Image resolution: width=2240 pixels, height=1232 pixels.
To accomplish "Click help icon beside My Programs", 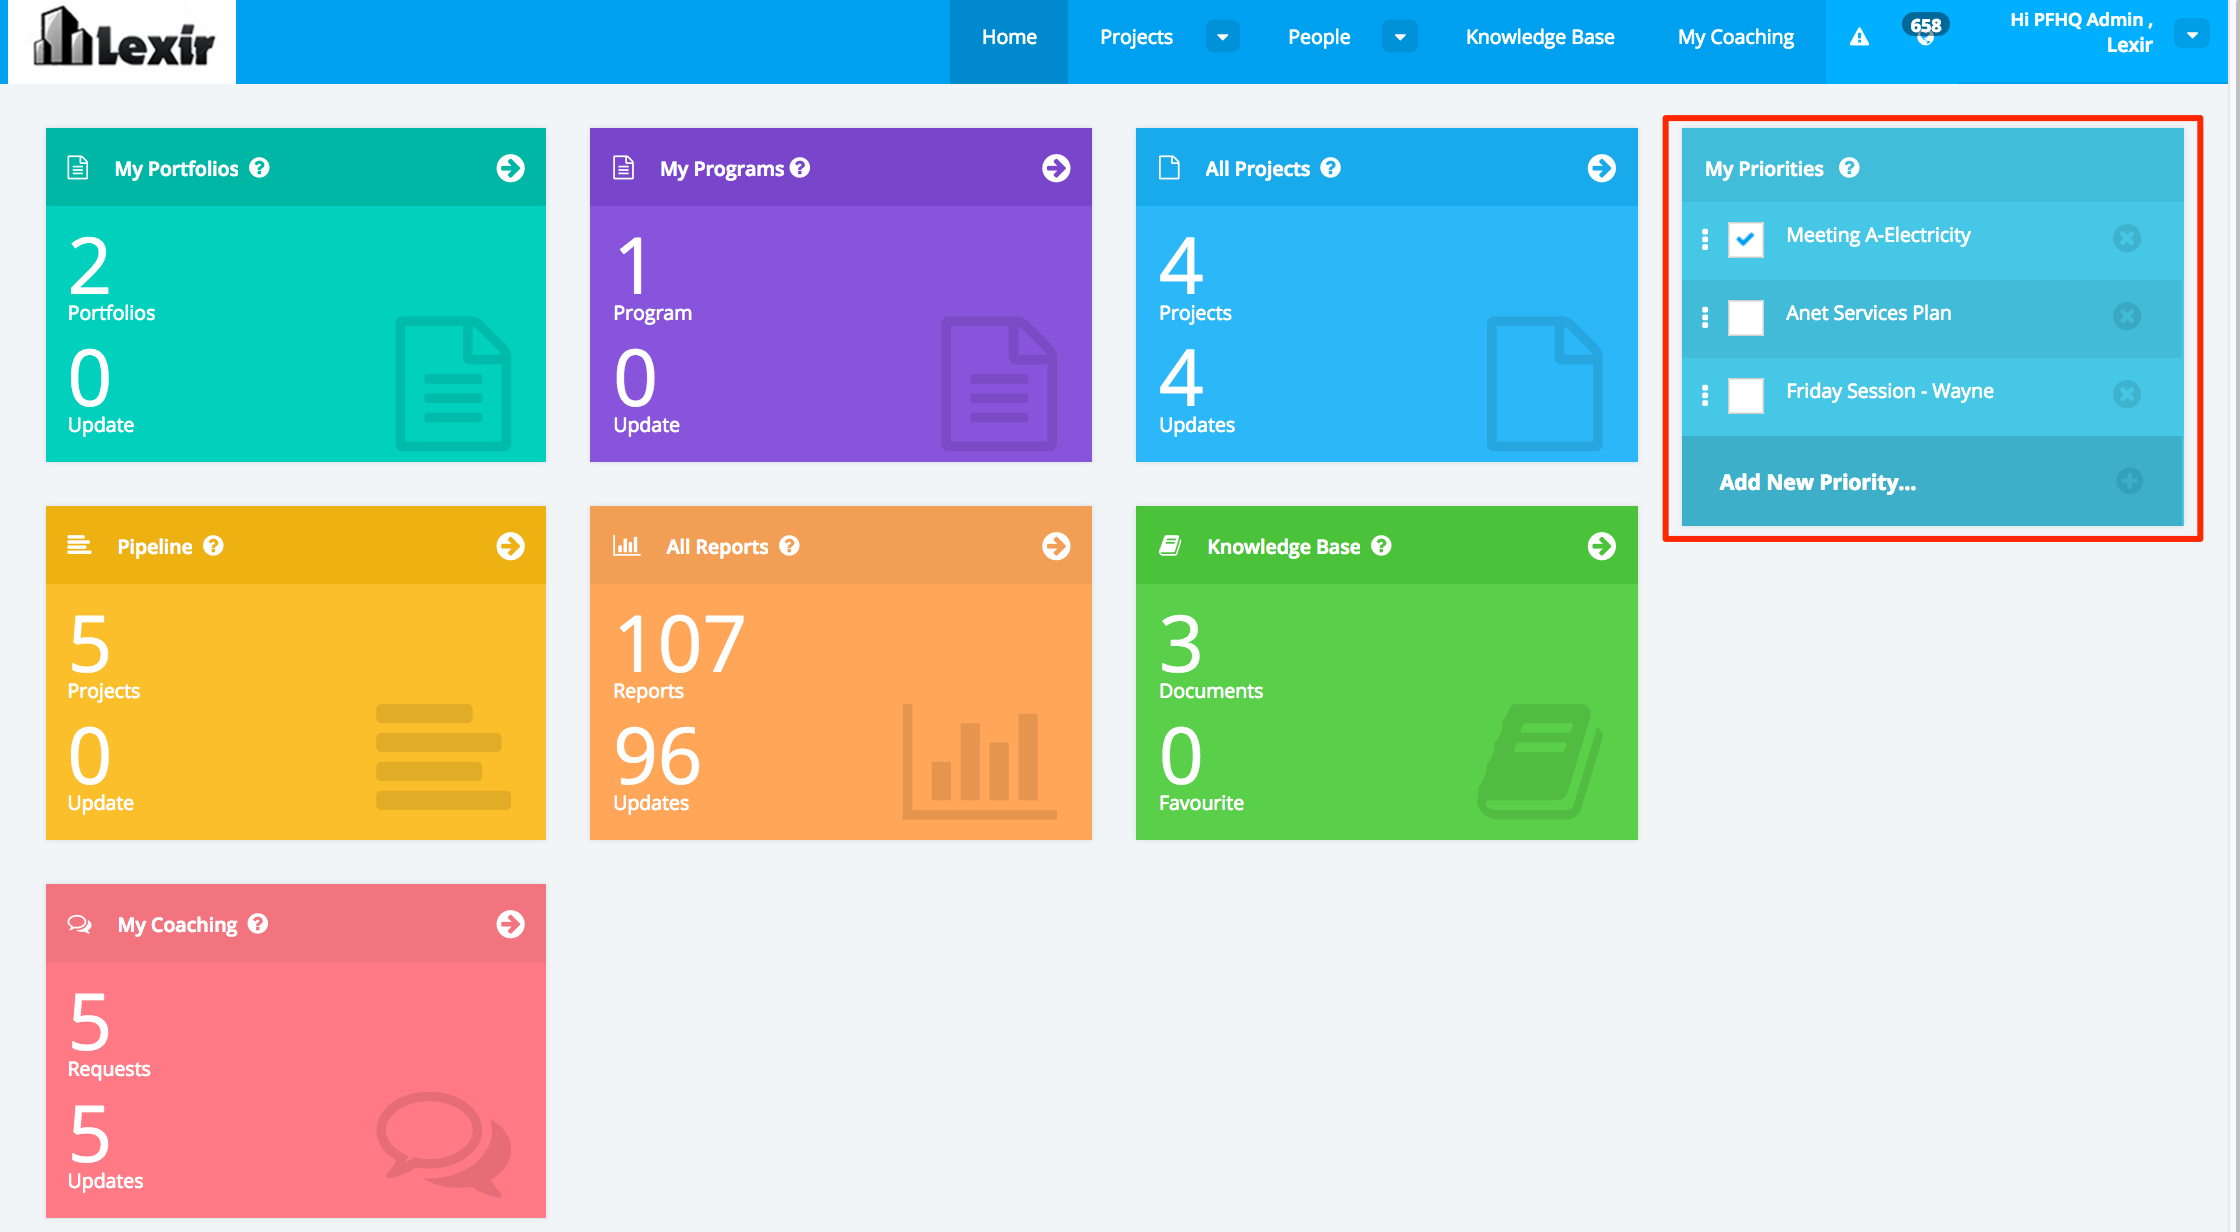I will coord(800,168).
